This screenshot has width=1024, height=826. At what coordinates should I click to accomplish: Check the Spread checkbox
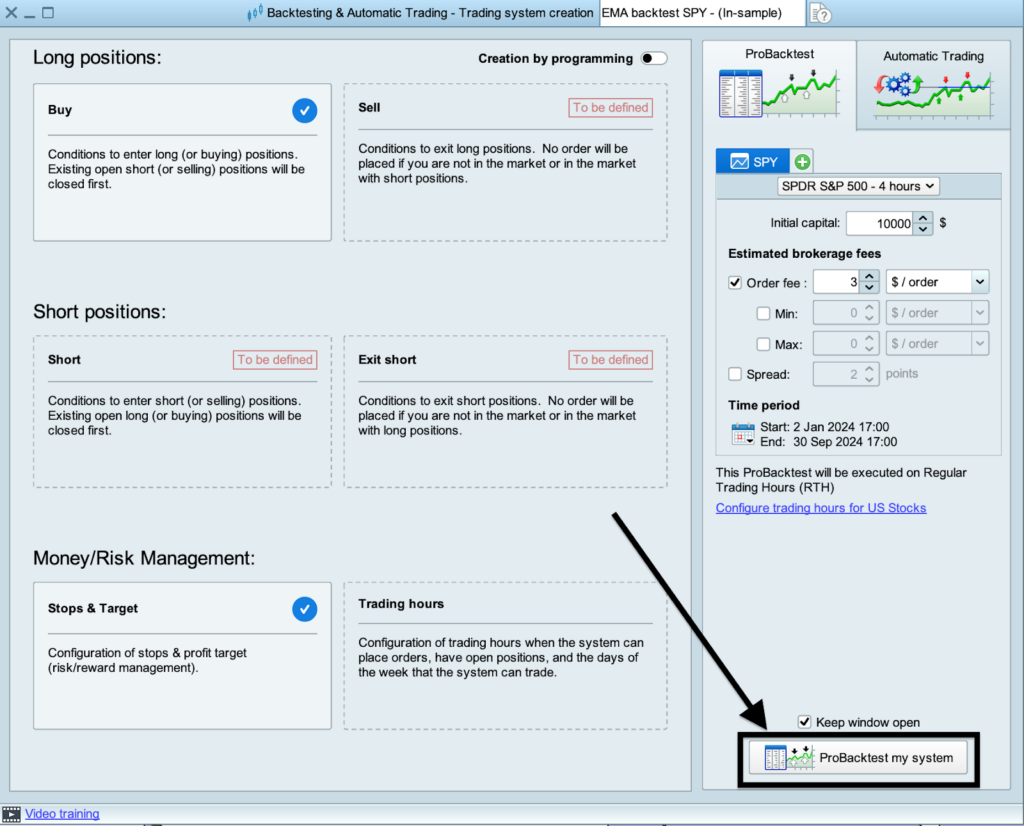click(x=734, y=375)
